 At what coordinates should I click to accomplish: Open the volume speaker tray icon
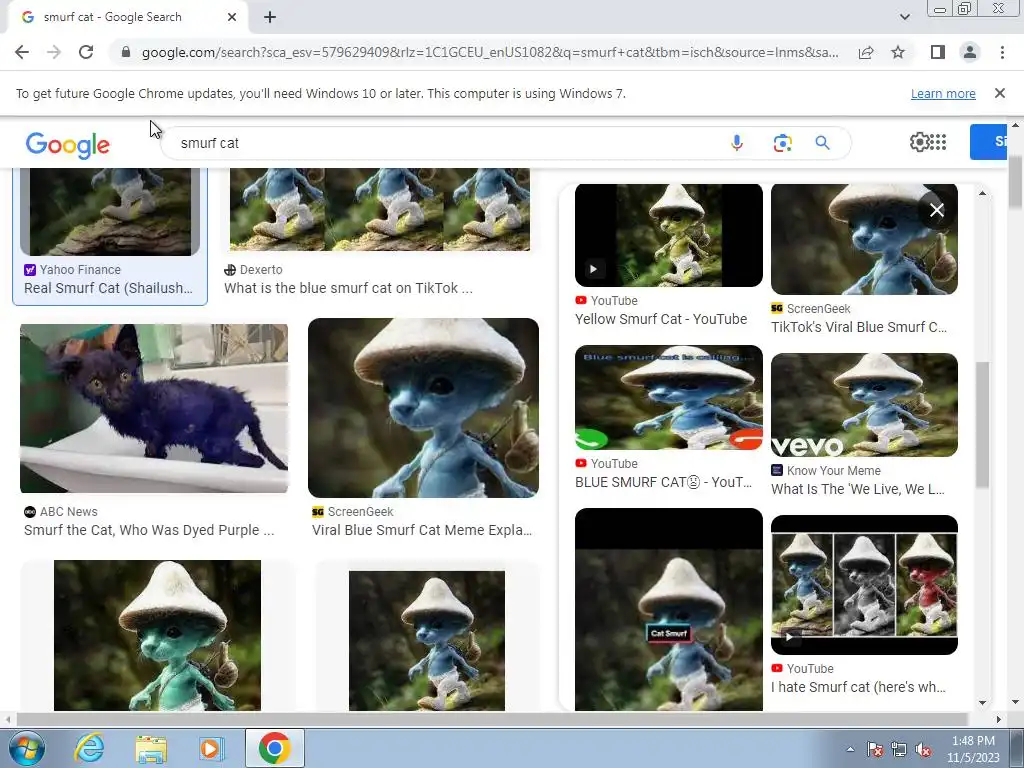point(923,749)
